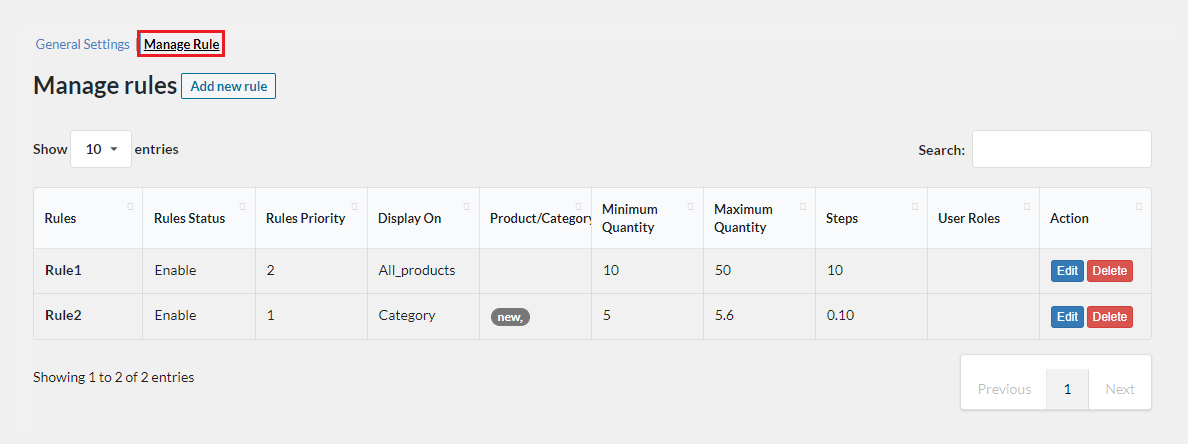The image size is (1188, 444).
Task: Go to Next page
Action: pos(1120,389)
